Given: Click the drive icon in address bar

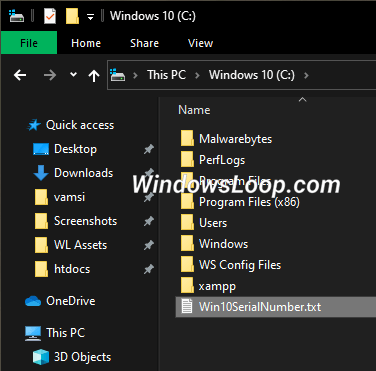Looking at the screenshot, I should coord(118,75).
